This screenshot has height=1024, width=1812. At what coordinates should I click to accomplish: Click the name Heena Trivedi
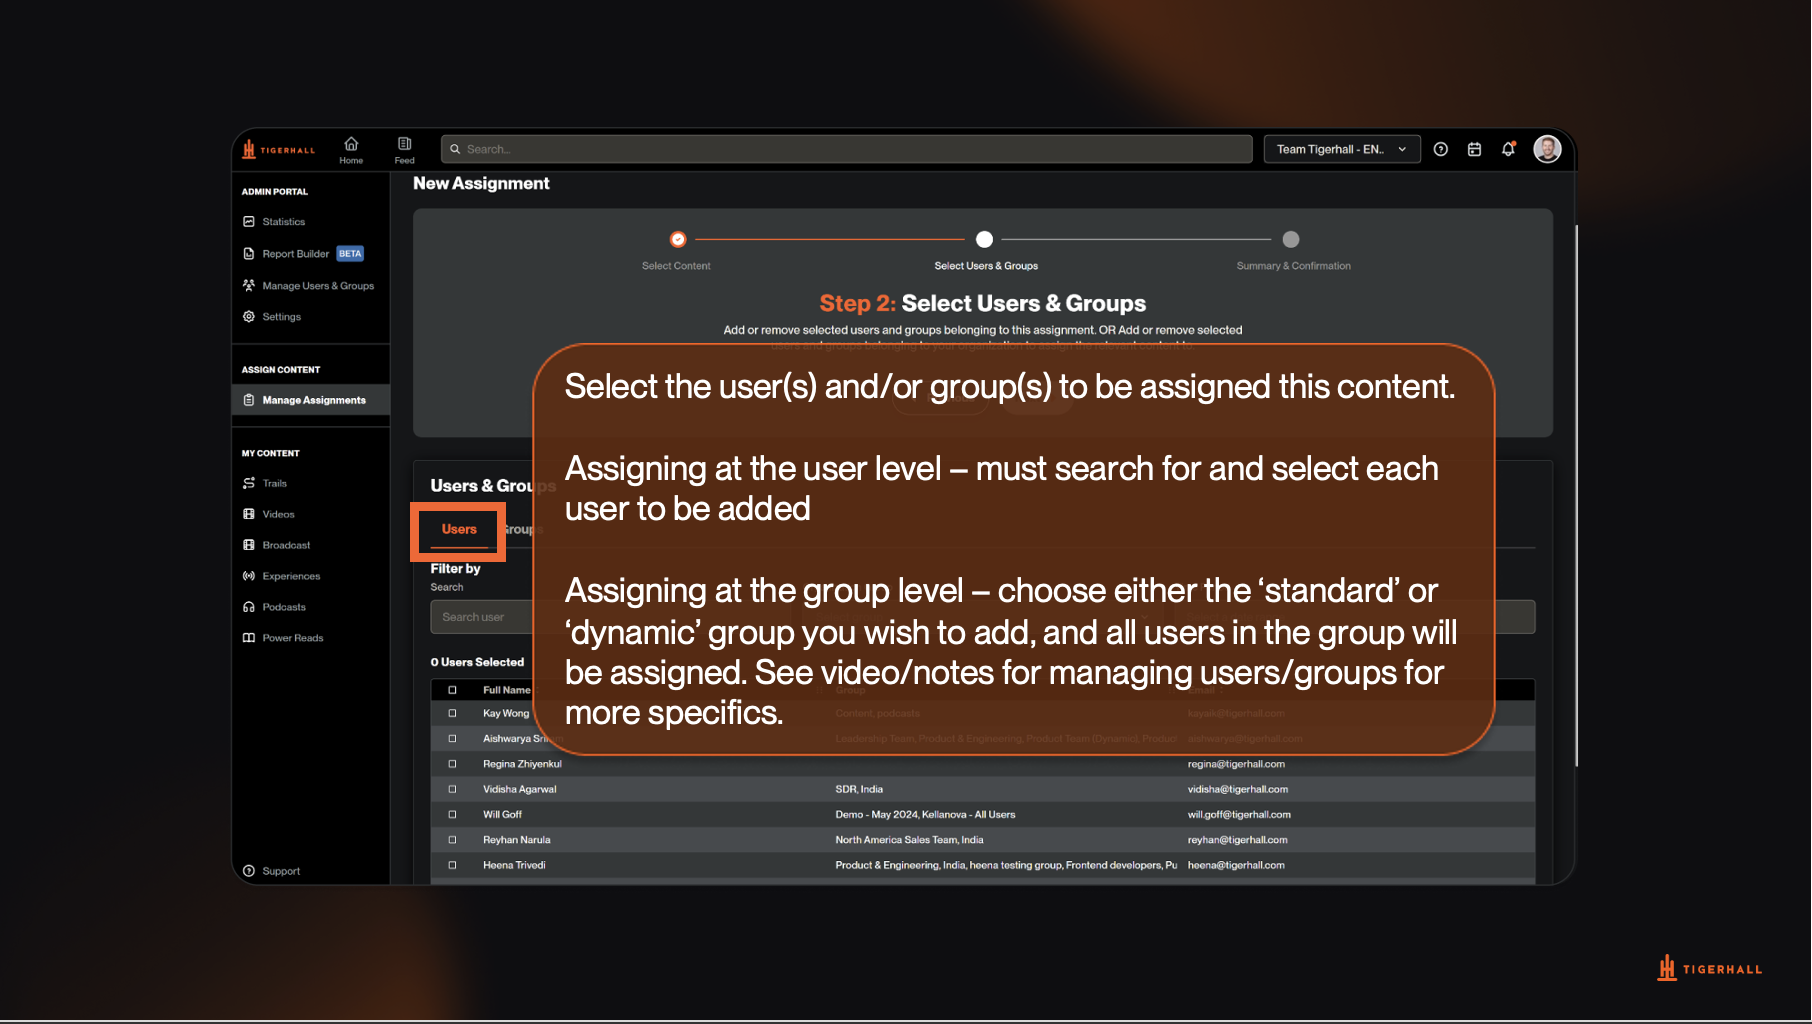[x=514, y=866]
